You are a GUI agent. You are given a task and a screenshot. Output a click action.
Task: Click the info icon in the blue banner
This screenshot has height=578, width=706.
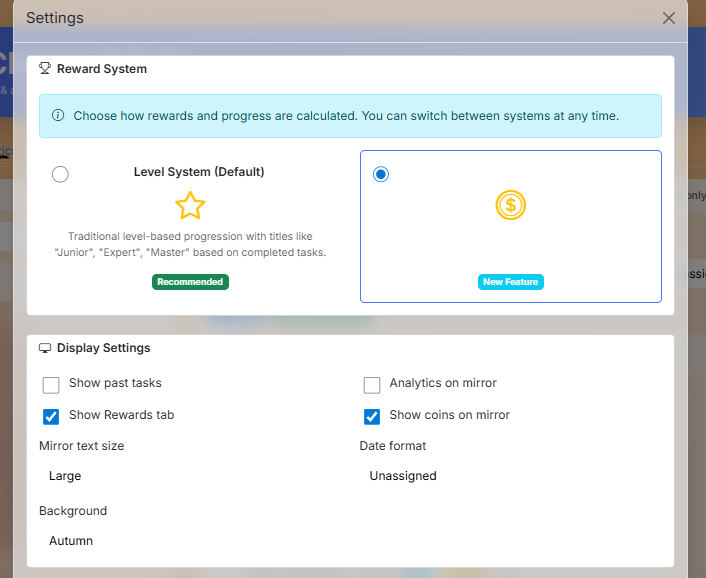point(58,116)
